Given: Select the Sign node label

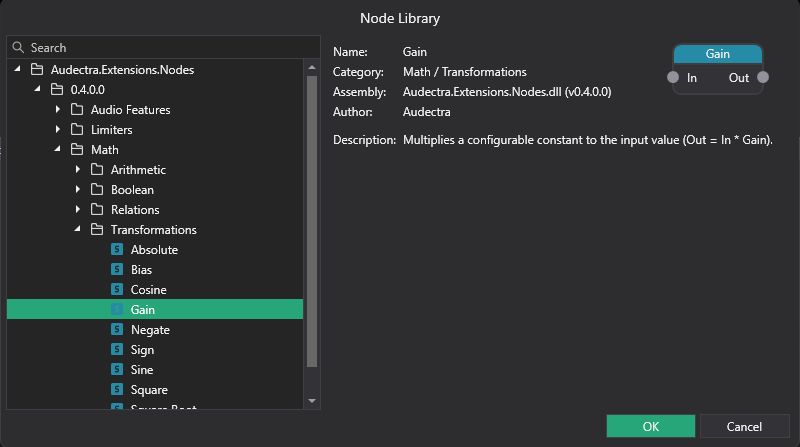Looking at the screenshot, I should [x=142, y=350].
